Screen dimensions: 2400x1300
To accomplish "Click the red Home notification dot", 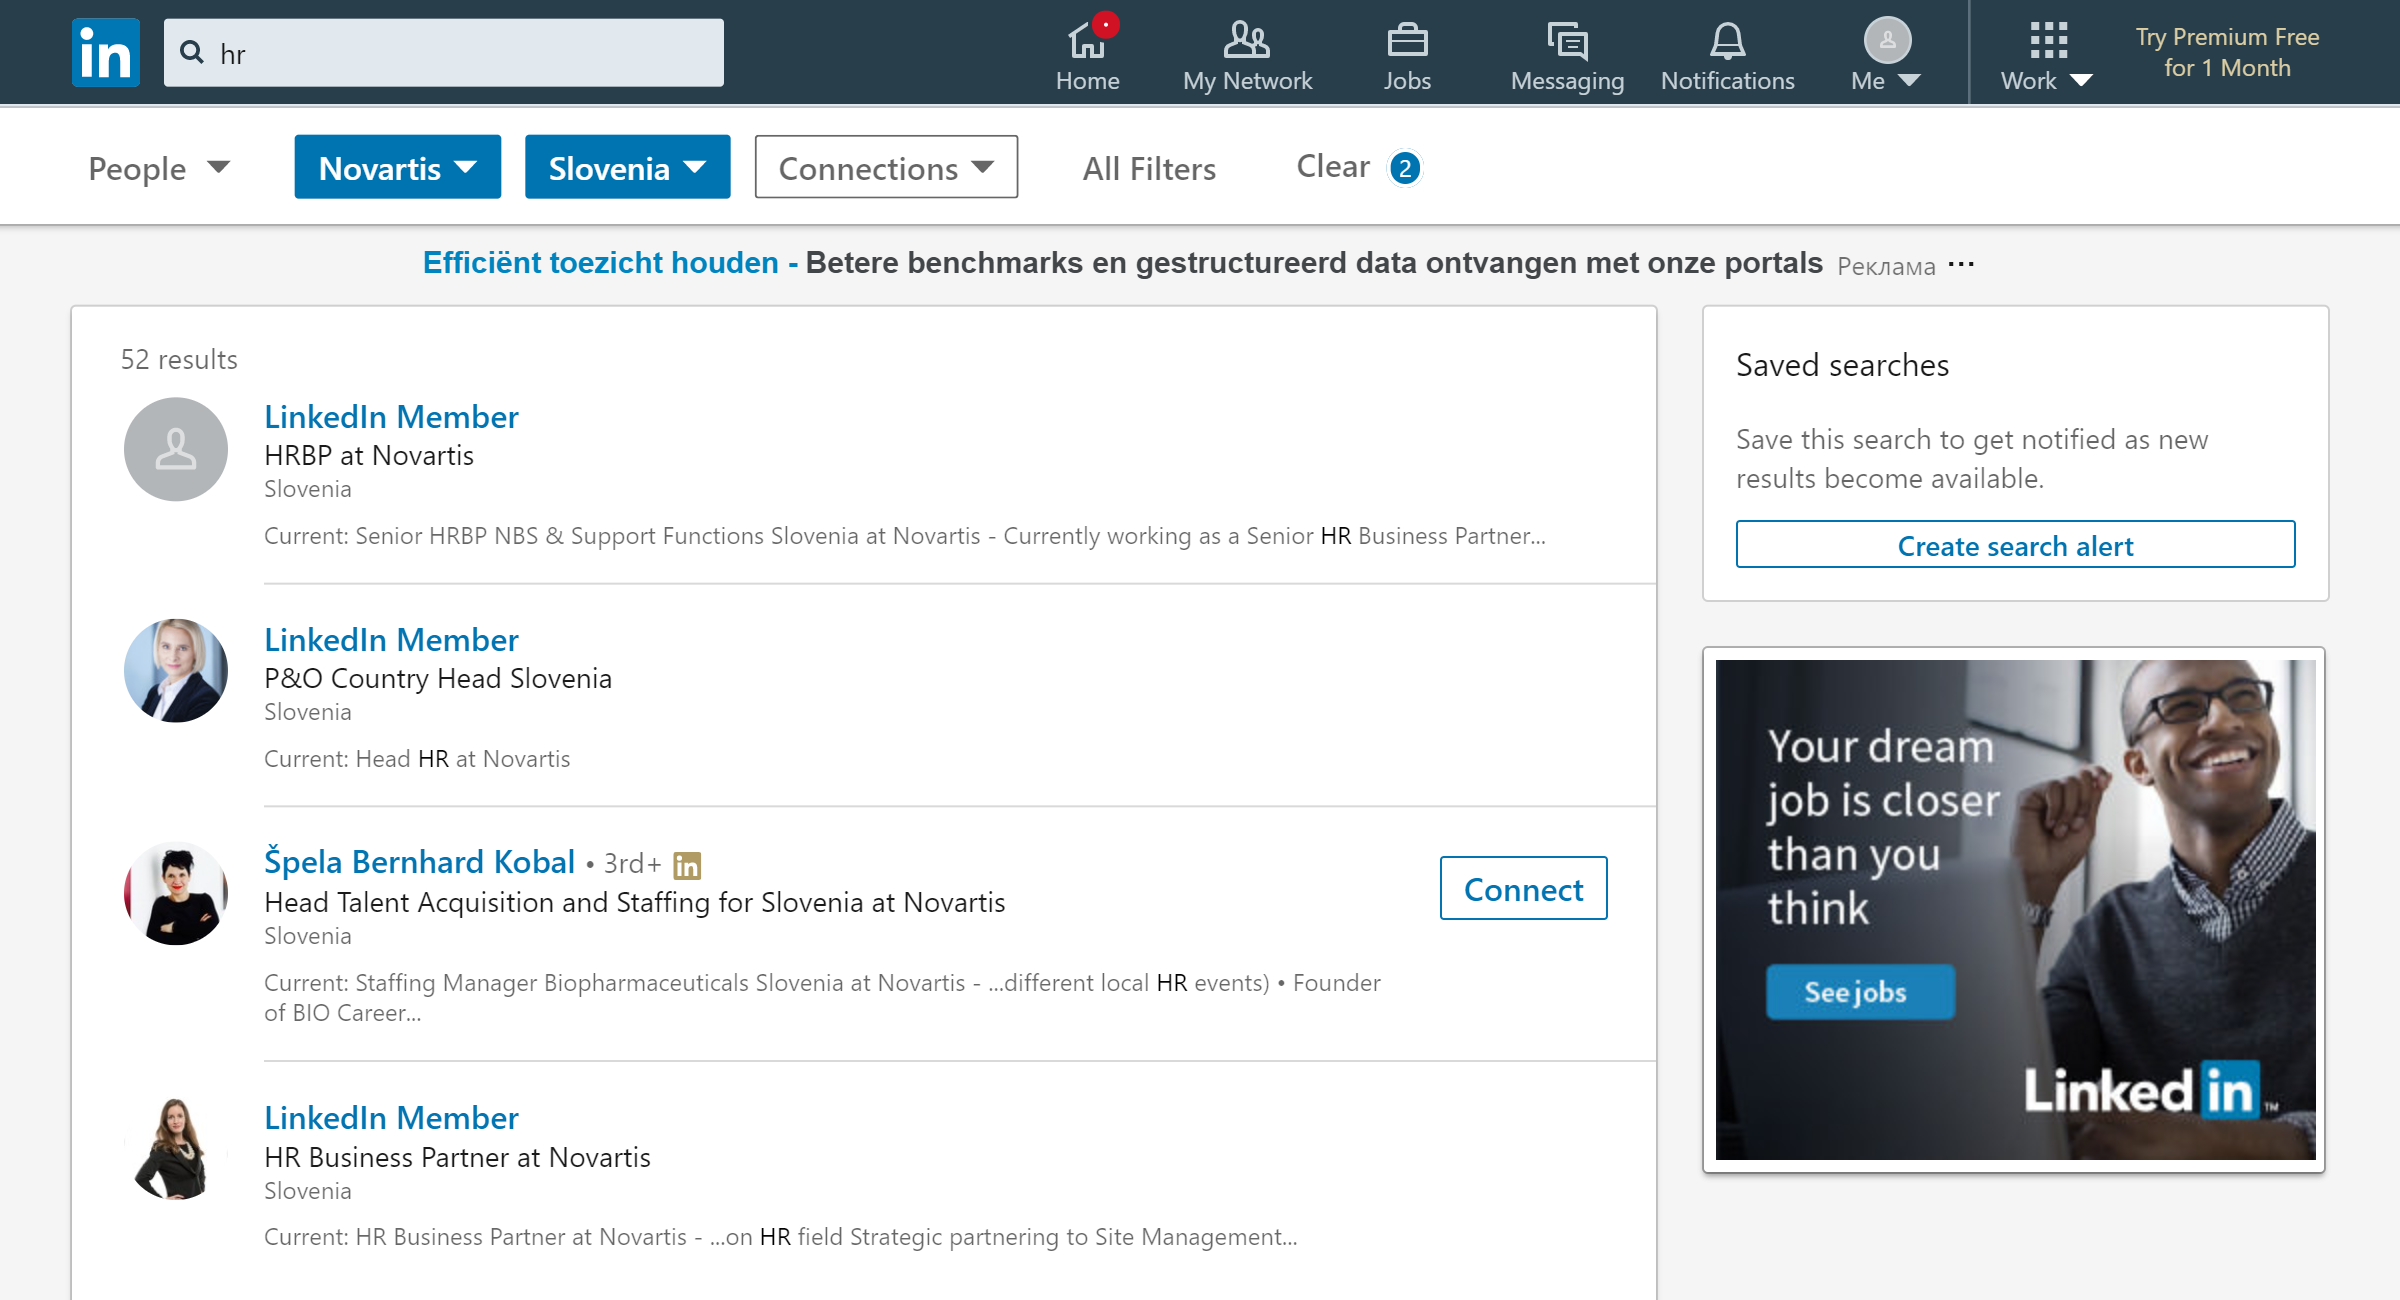I will pyautogui.click(x=1105, y=24).
